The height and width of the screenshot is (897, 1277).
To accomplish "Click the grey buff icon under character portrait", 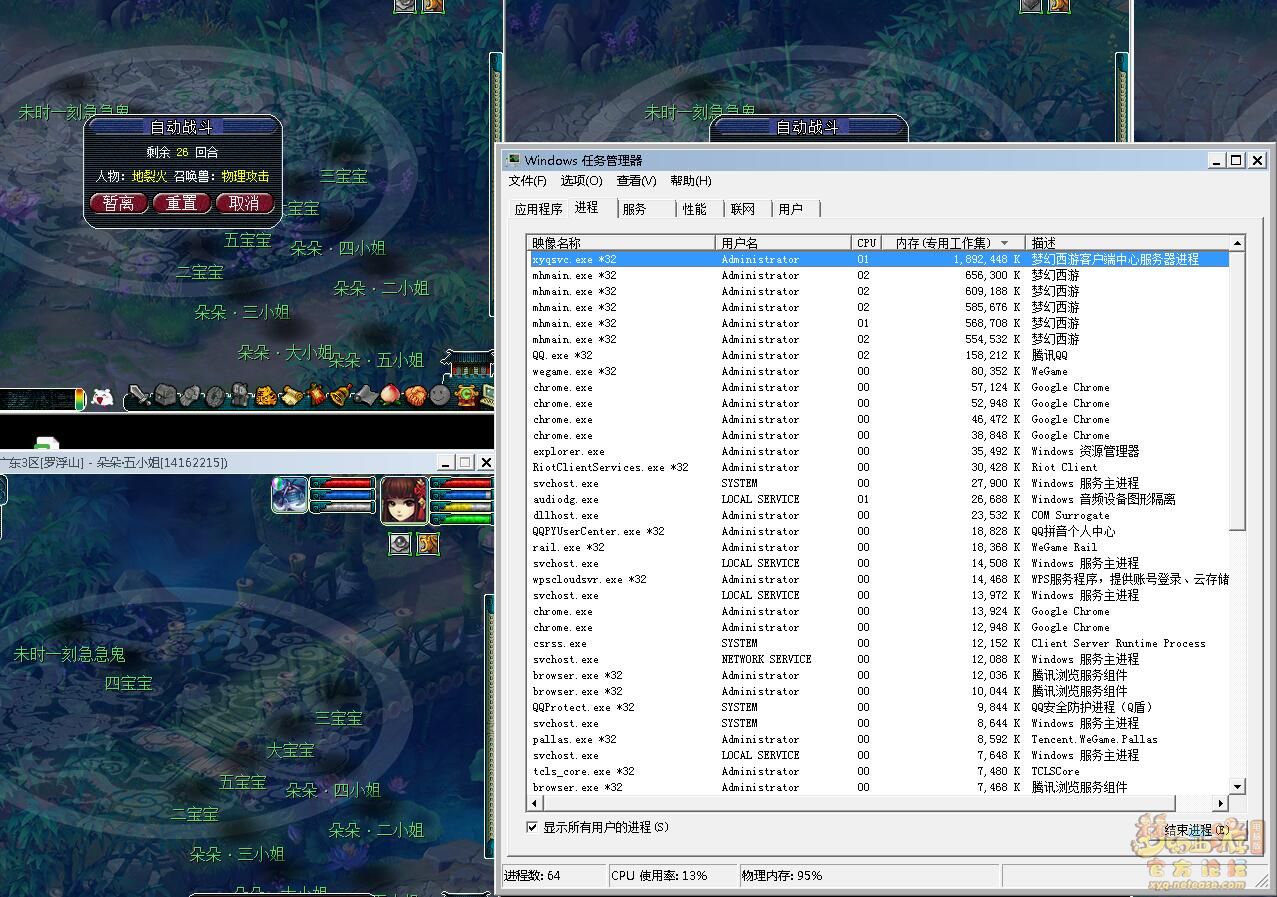I will [400, 543].
